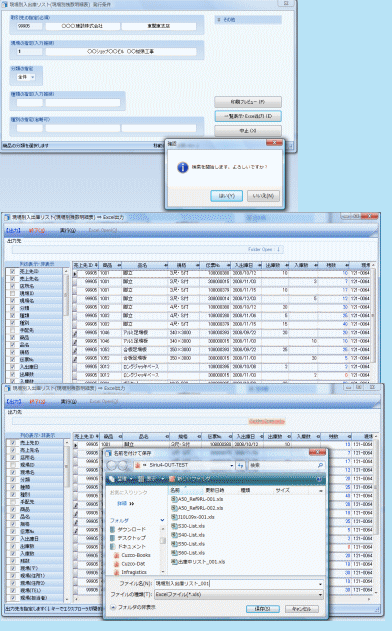
Task: Open the ファイル名 dropdown arrow
Action: pyautogui.click(x=320, y=584)
